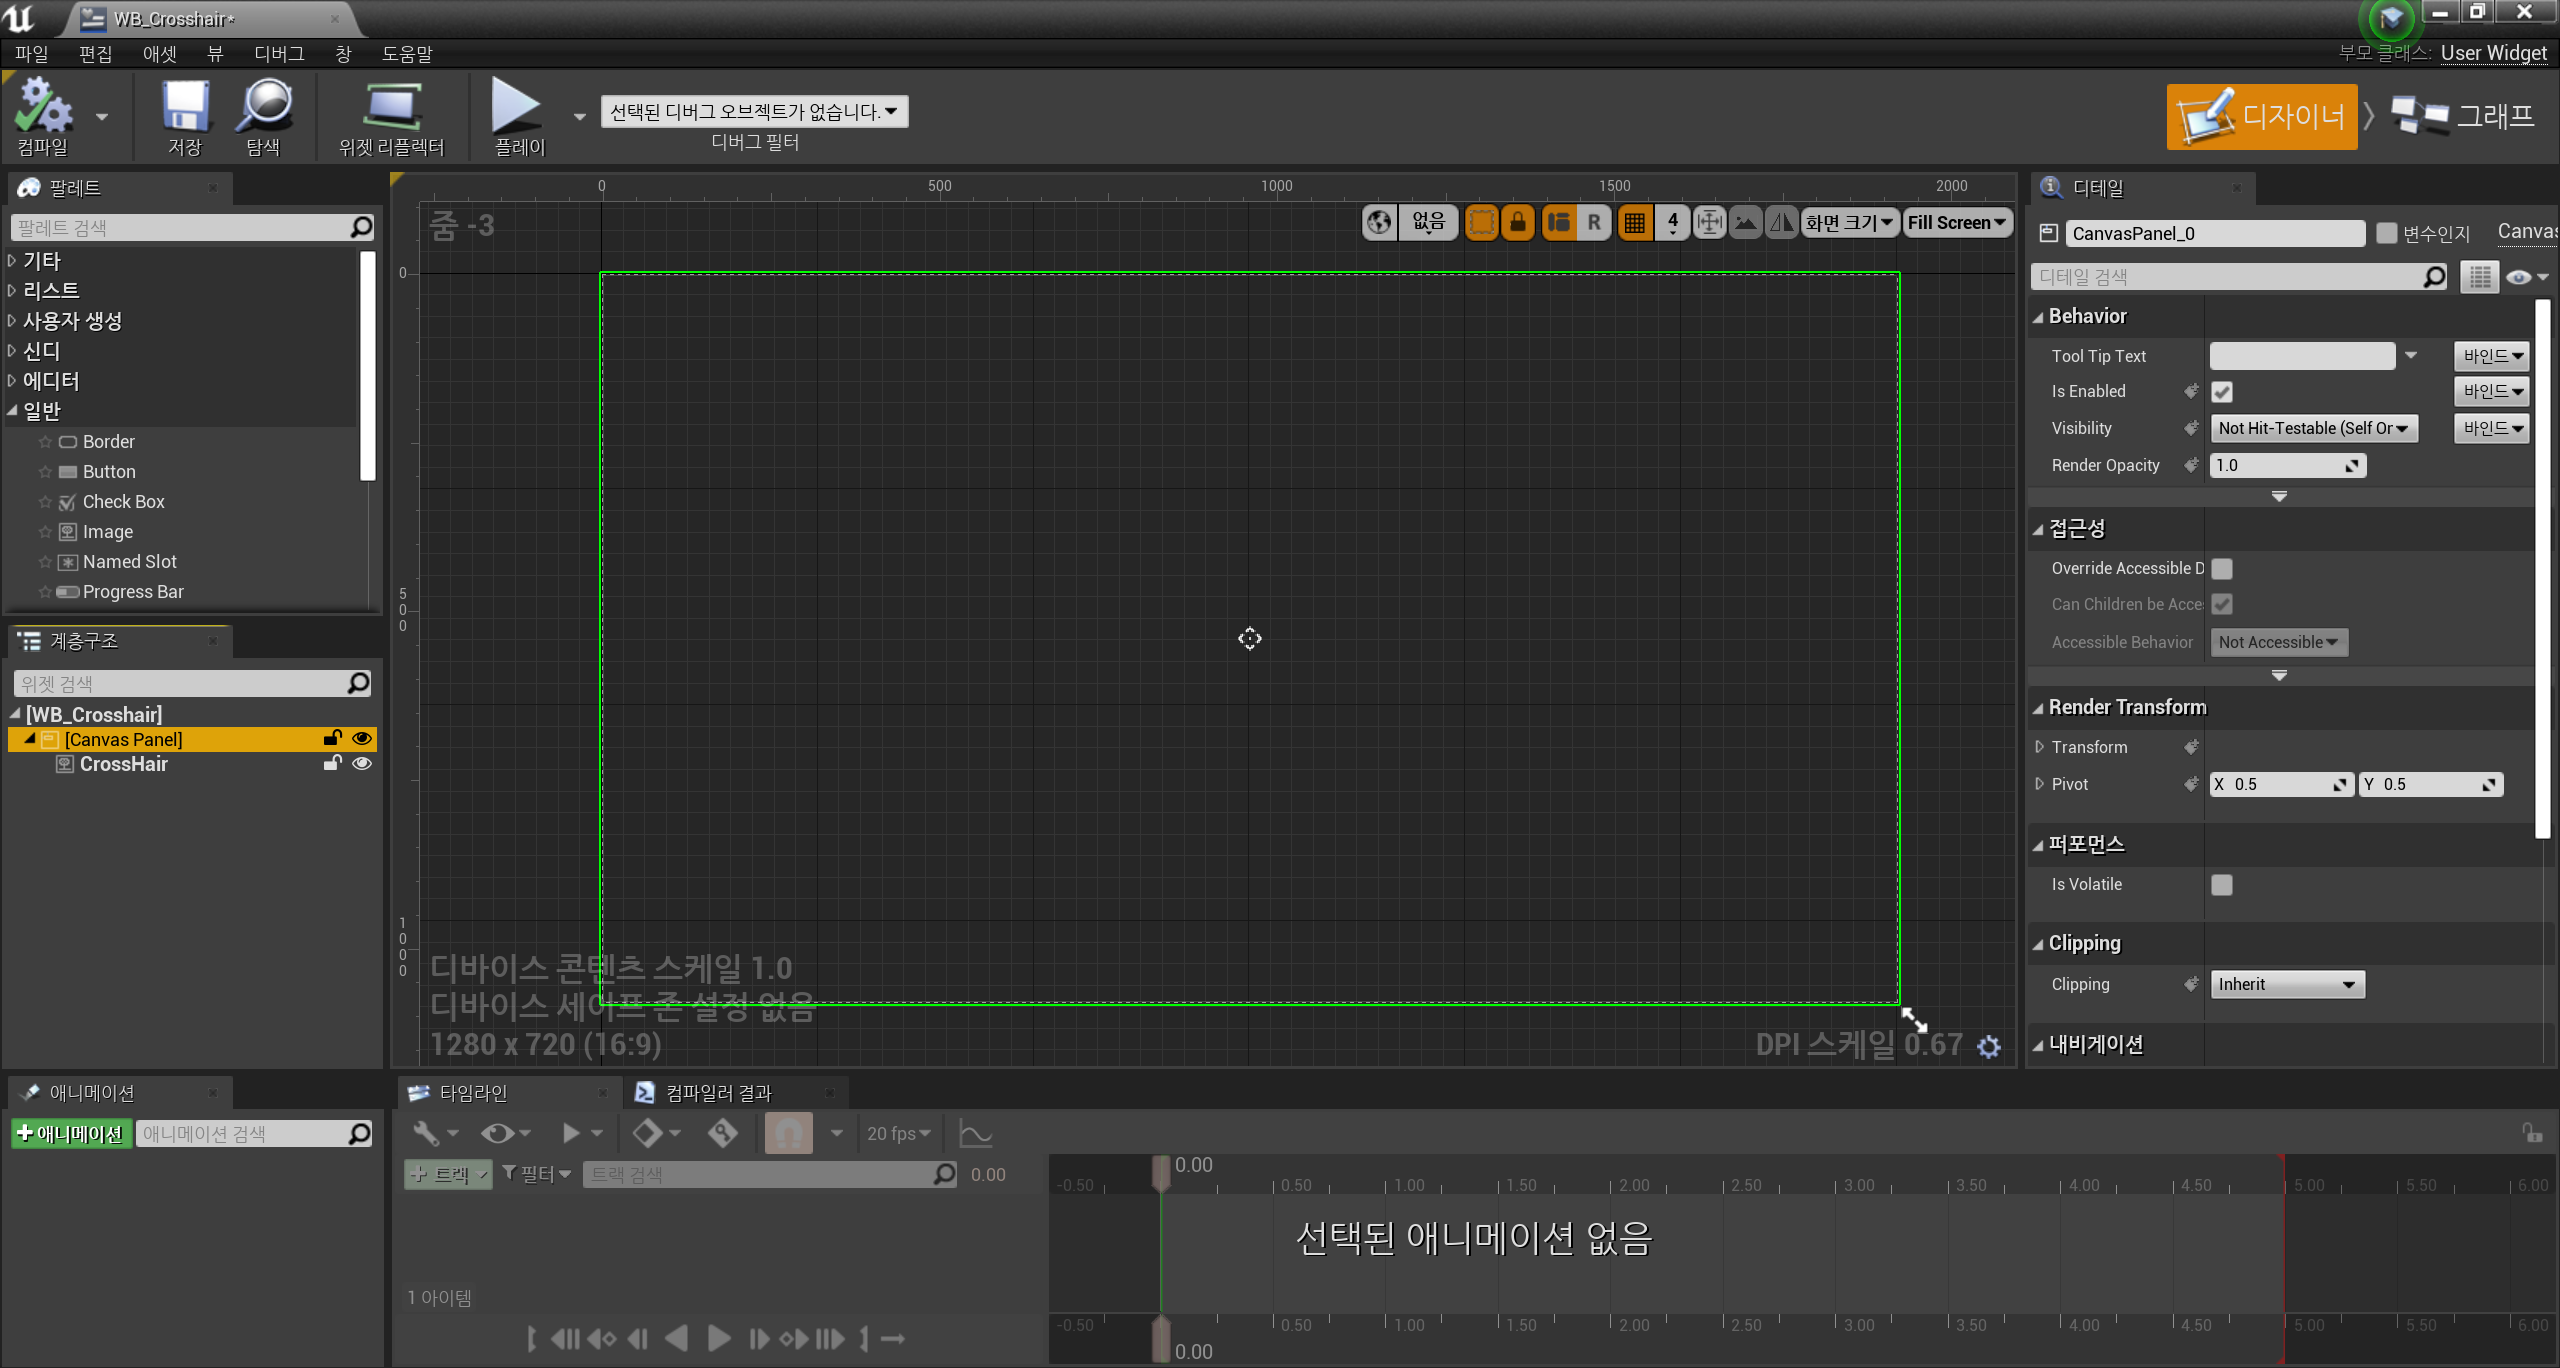
Task: Click the DPI scale gear icon
Action: (1989, 1046)
